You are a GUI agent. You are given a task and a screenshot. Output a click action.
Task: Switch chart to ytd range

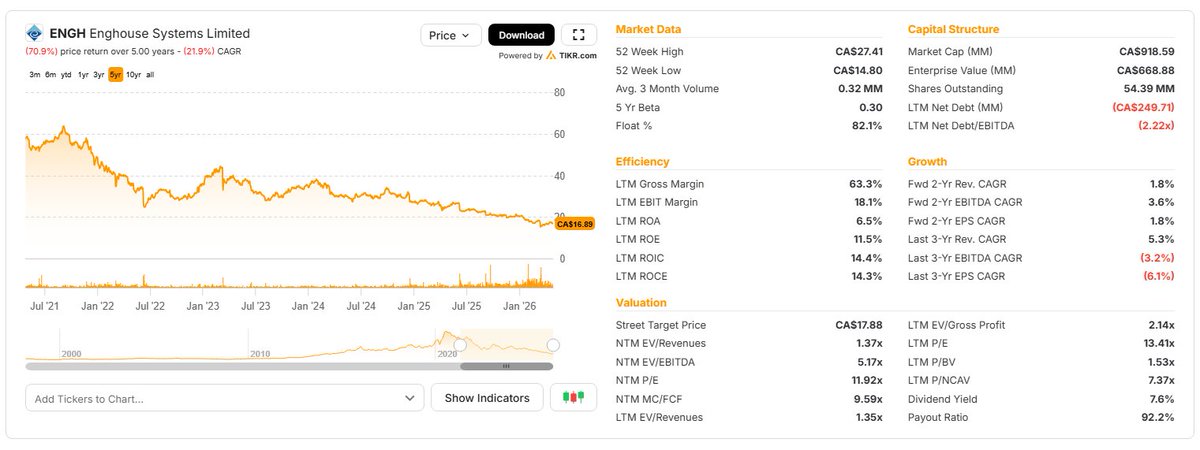tap(66, 74)
